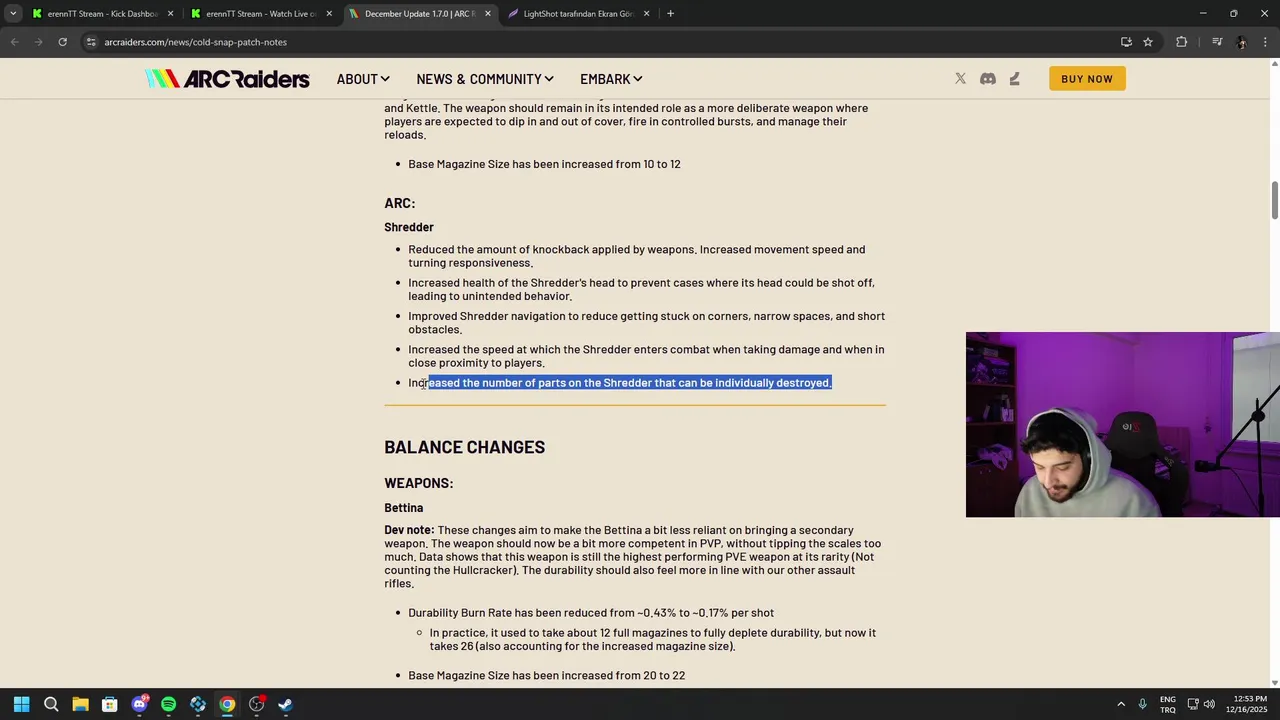Click the ARC Raiders logo

[x=227, y=79]
